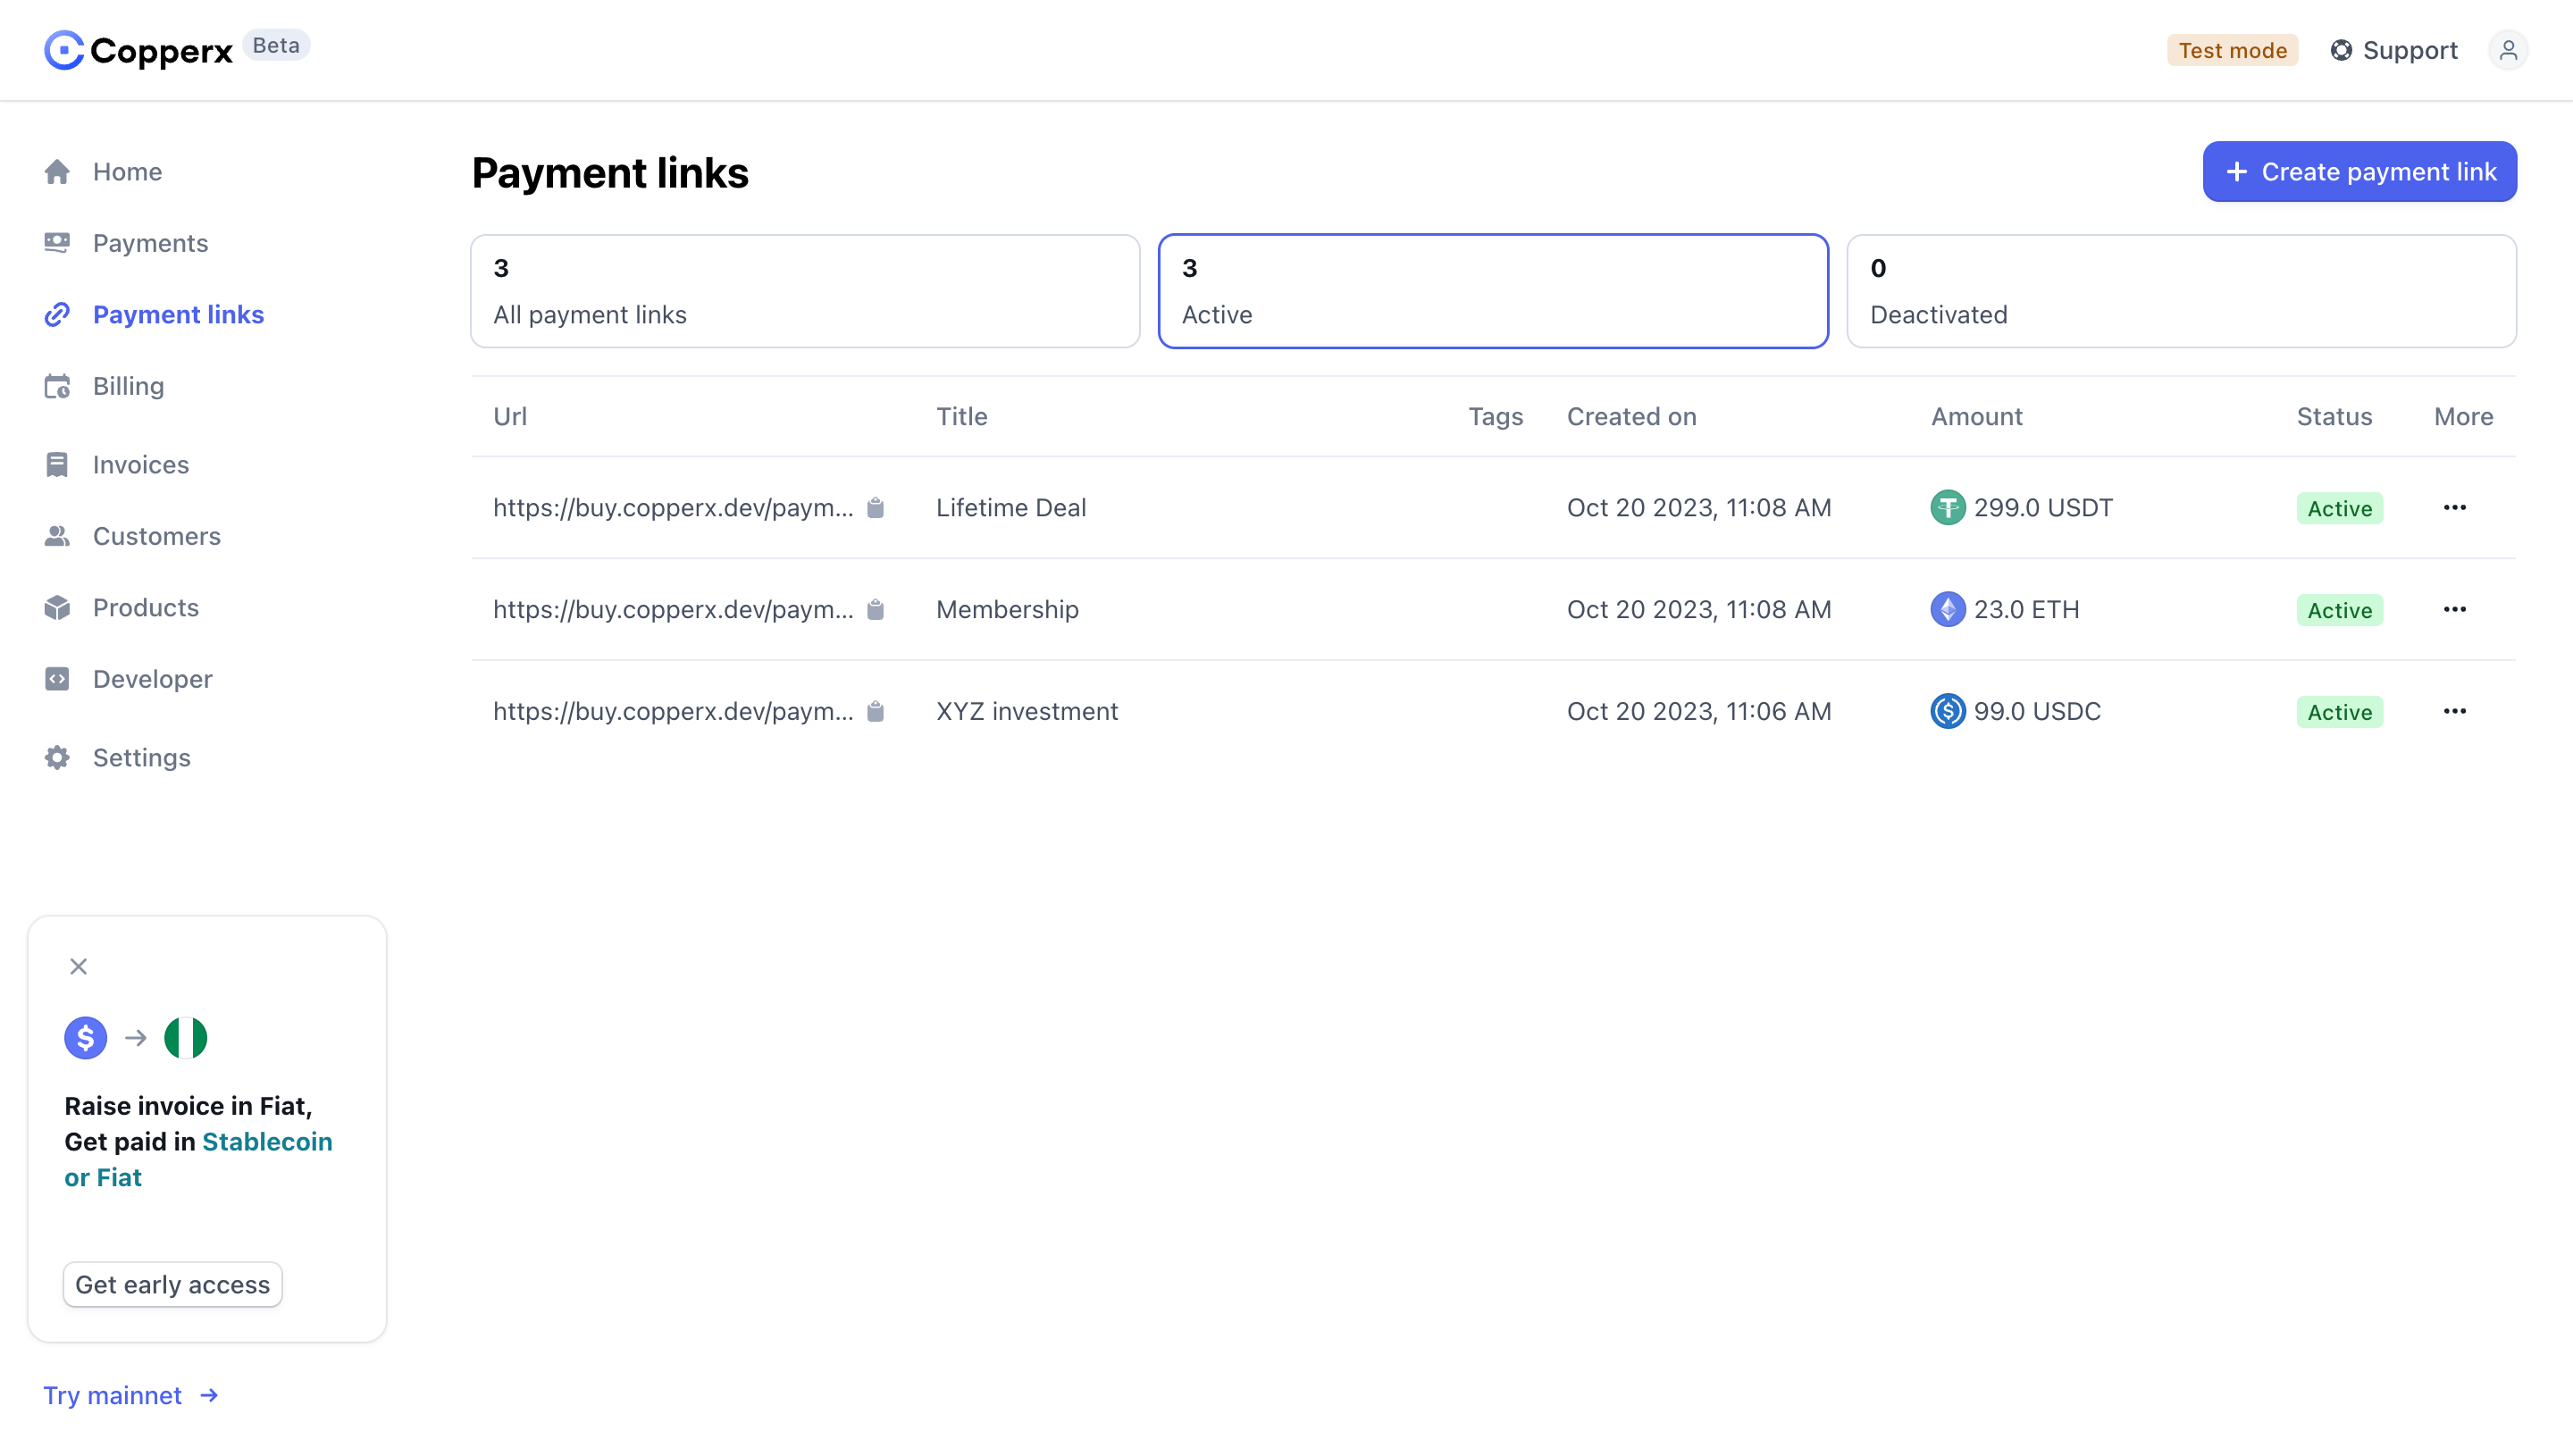Viewport: 2573px width, 1456px height.
Task: Click the Support link in the header
Action: pyautogui.click(x=2394, y=50)
